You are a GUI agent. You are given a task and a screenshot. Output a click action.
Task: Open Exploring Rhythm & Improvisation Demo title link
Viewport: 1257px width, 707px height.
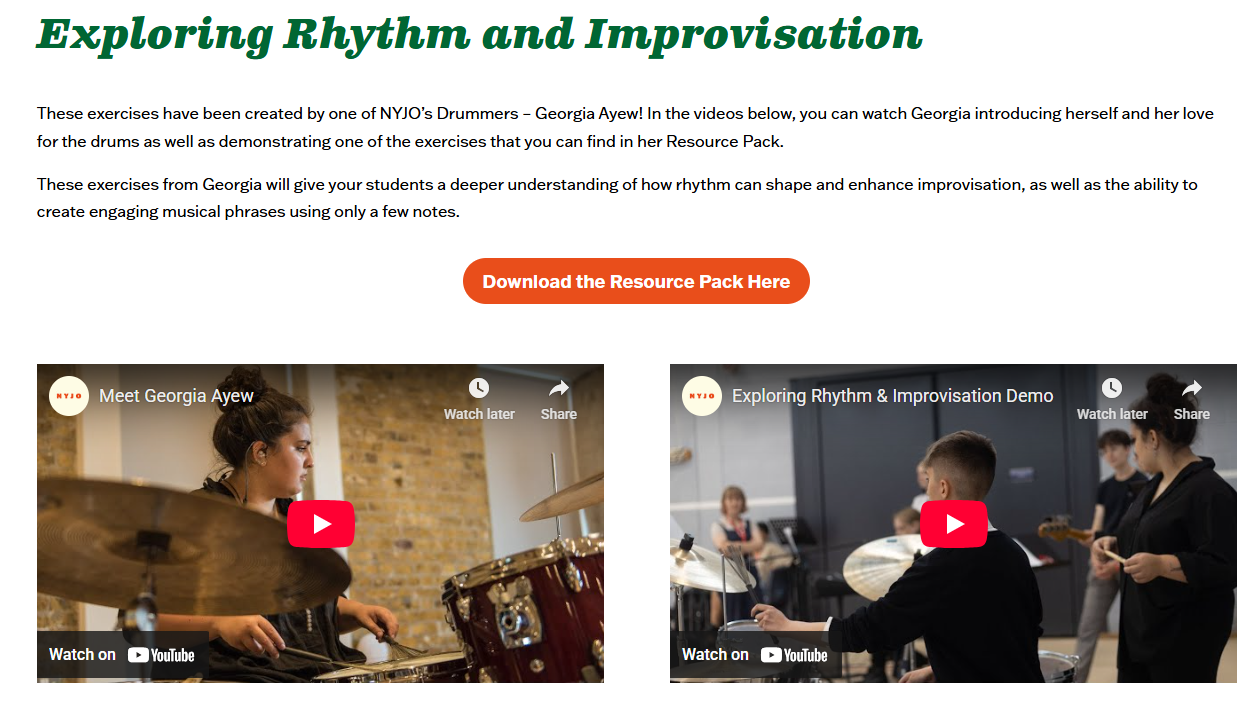click(892, 396)
